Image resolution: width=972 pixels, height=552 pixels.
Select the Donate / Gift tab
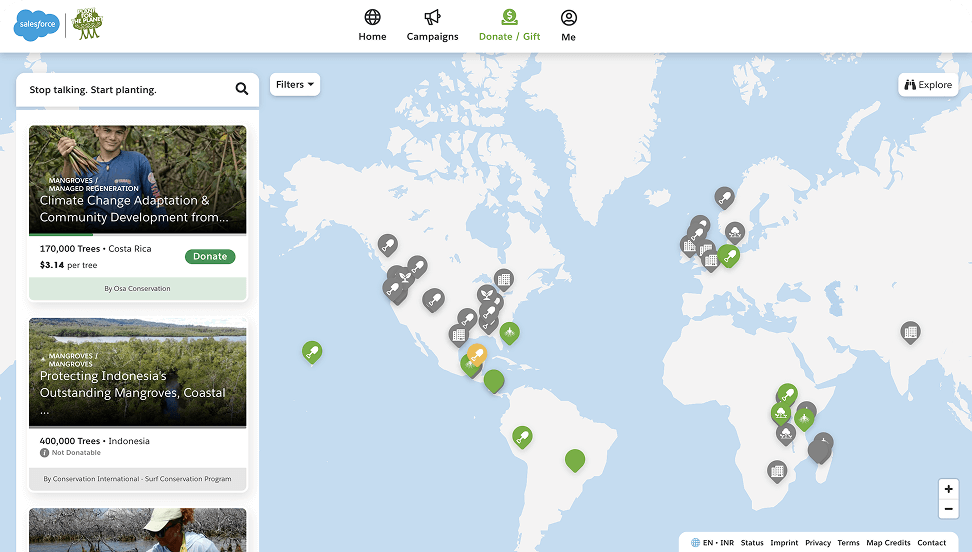[509, 26]
